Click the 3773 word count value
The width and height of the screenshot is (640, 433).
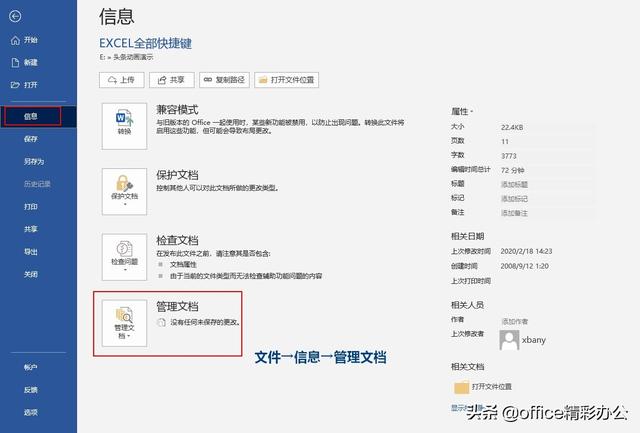point(509,156)
